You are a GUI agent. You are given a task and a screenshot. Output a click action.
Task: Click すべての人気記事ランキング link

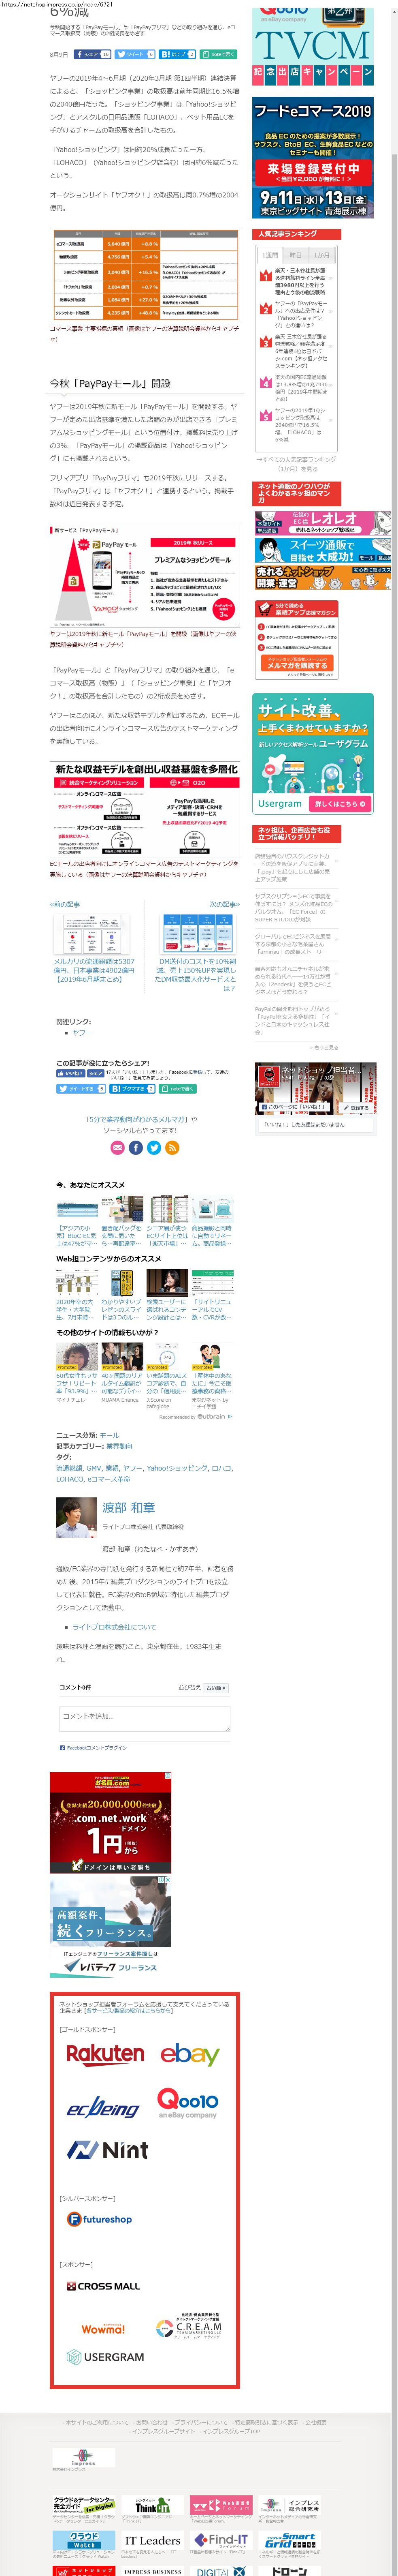click(298, 464)
